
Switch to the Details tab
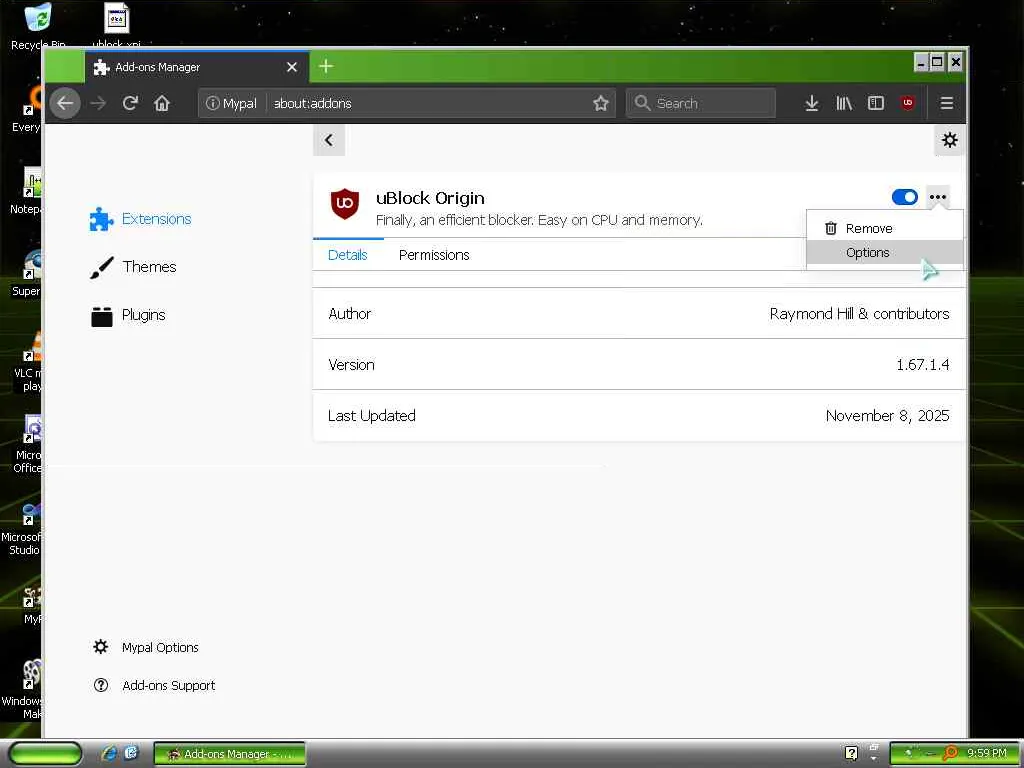point(347,255)
